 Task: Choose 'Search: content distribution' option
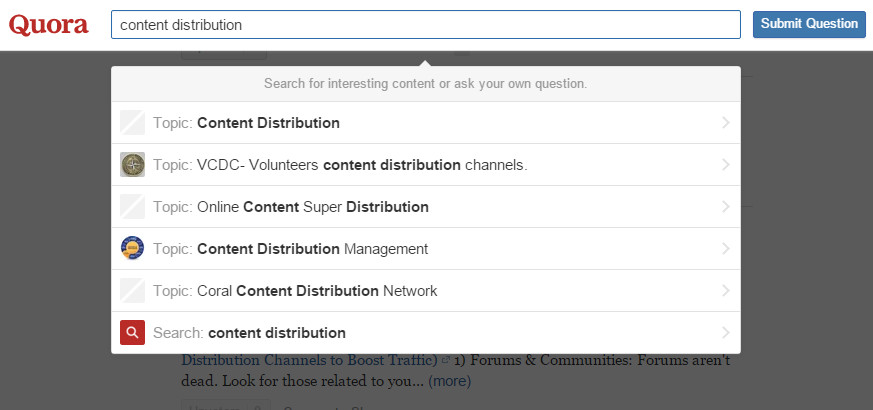(426, 333)
